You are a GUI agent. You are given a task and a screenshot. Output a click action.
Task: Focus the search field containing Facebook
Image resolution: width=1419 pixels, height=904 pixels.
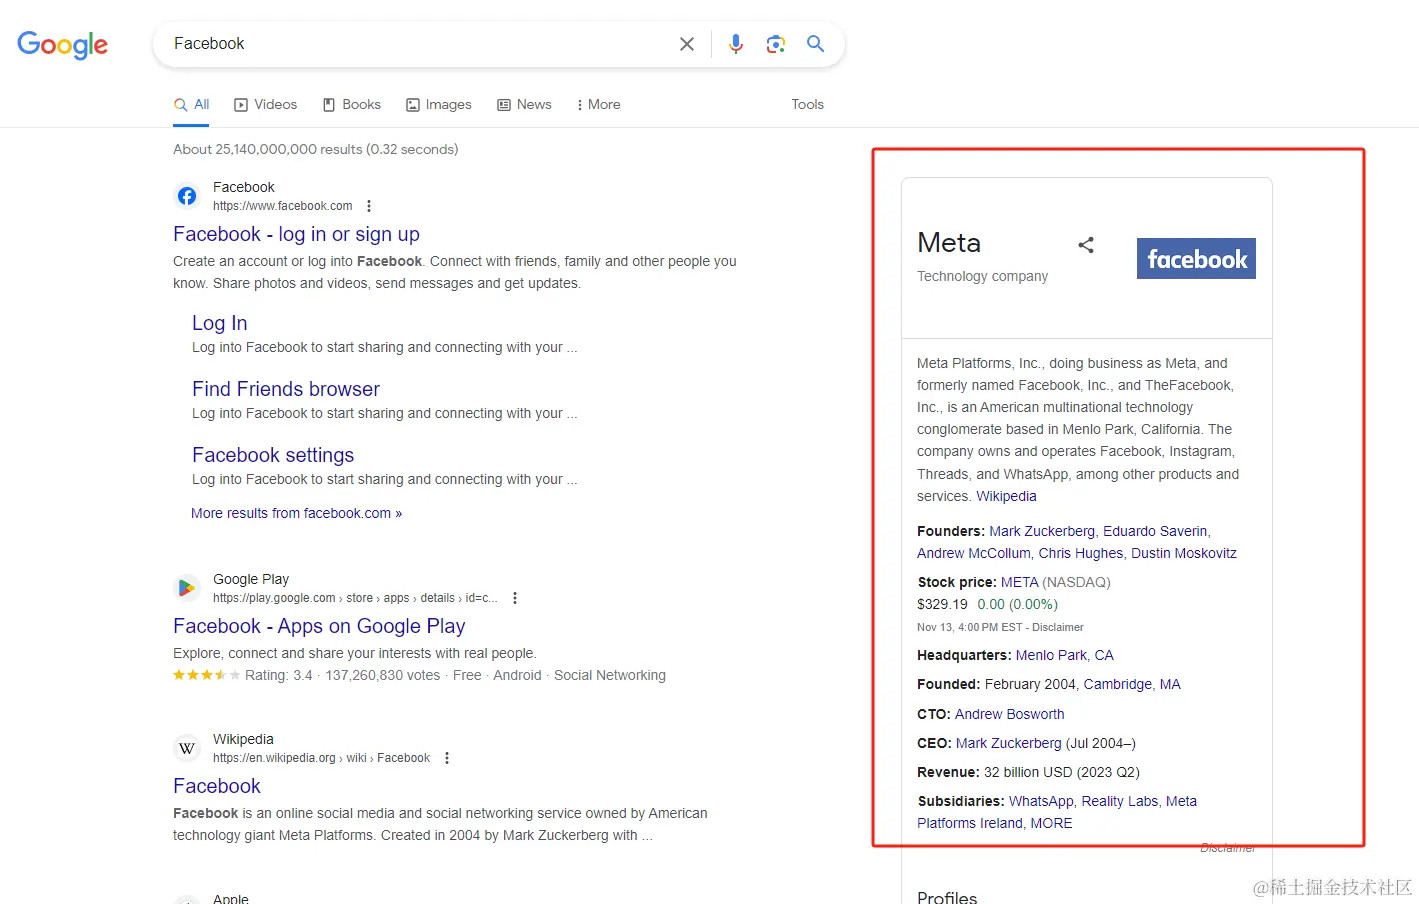tap(420, 44)
